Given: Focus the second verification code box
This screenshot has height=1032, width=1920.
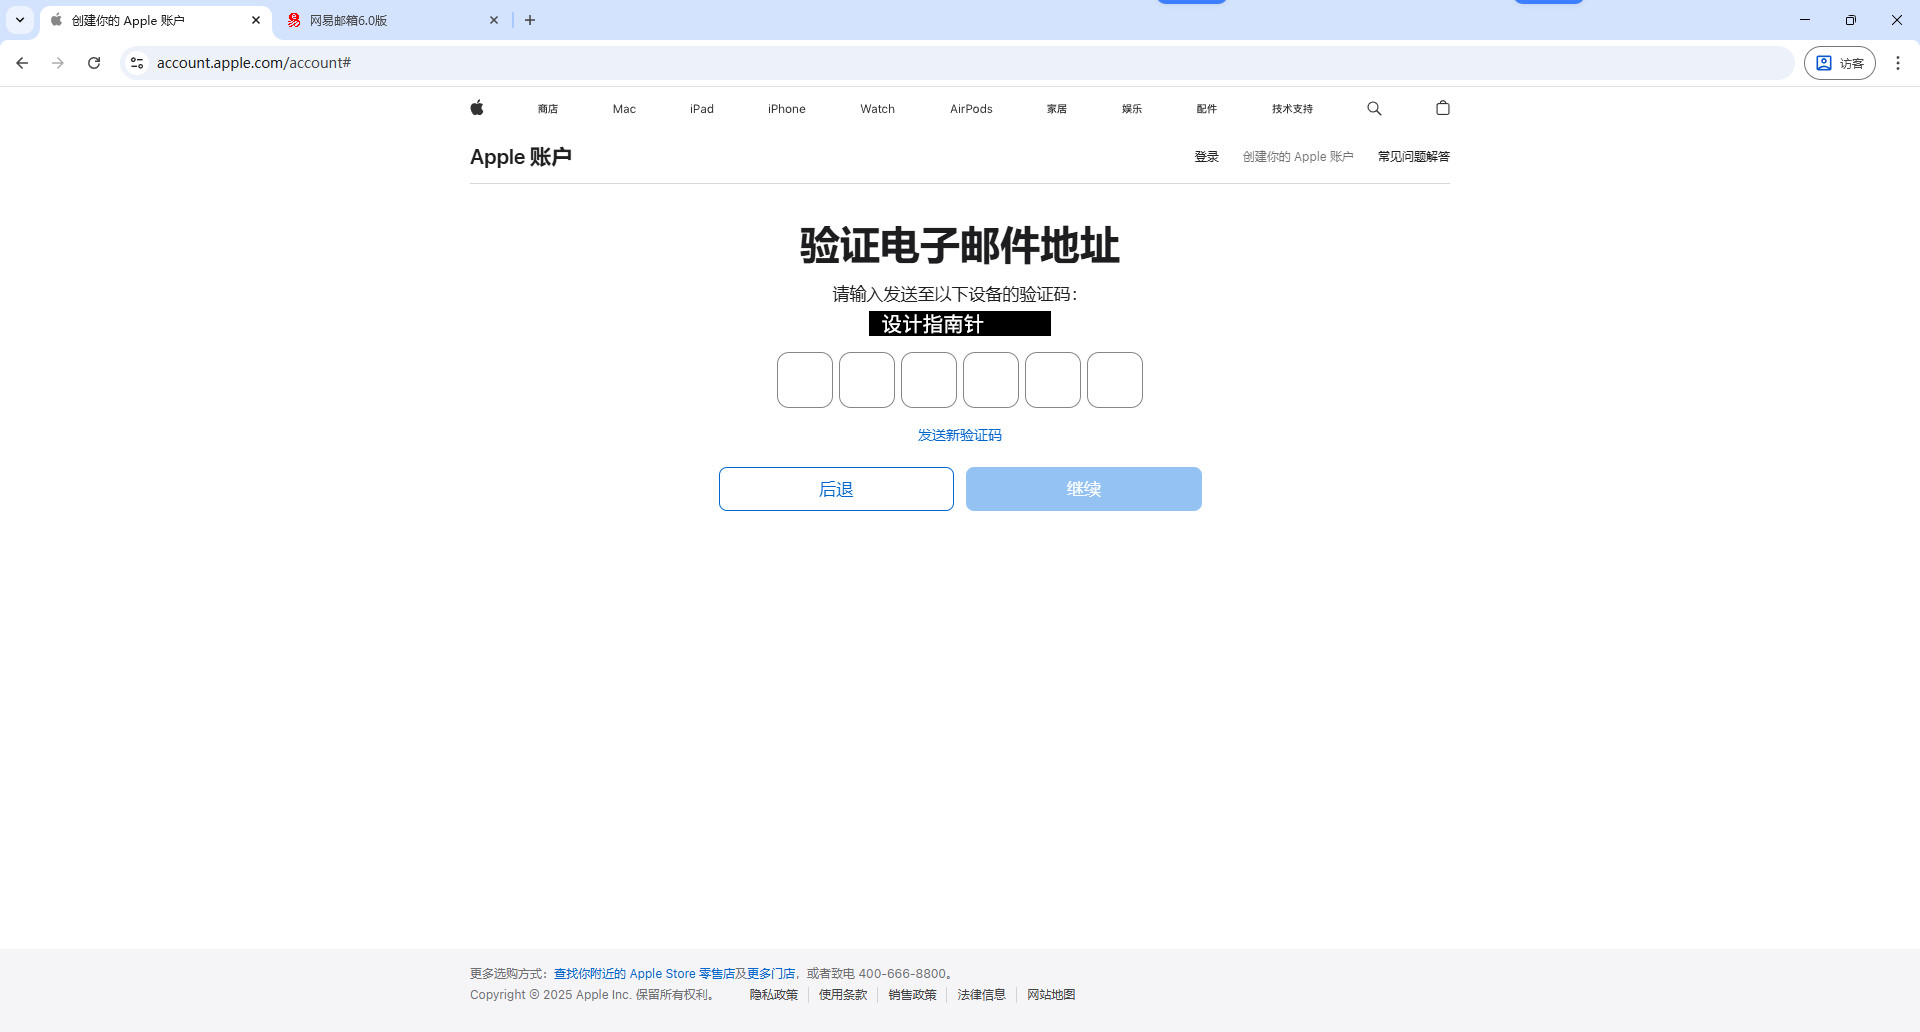Looking at the screenshot, I should click(x=867, y=380).
